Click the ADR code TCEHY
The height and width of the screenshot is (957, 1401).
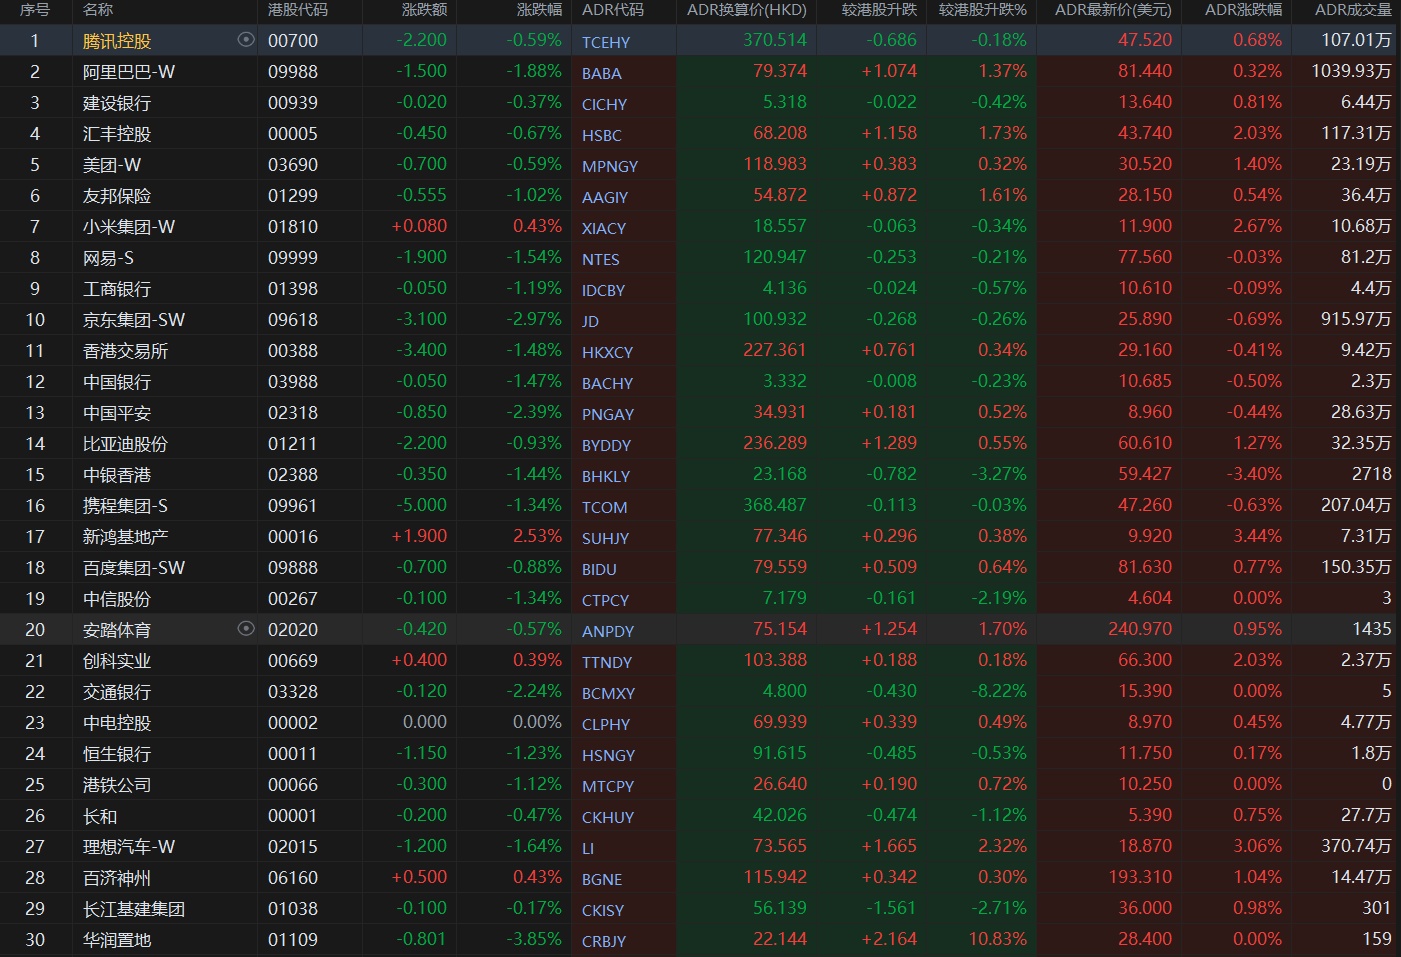click(606, 42)
